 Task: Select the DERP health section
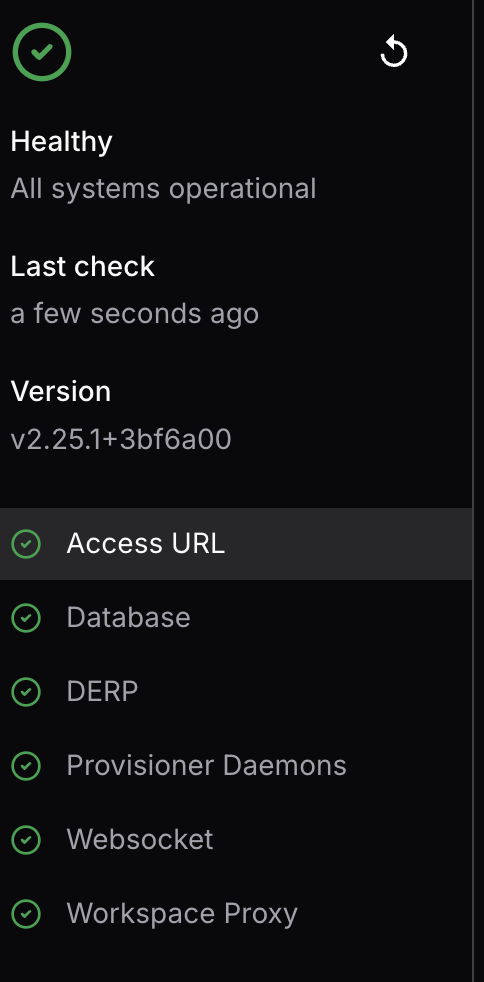click(x=236, y=691)
